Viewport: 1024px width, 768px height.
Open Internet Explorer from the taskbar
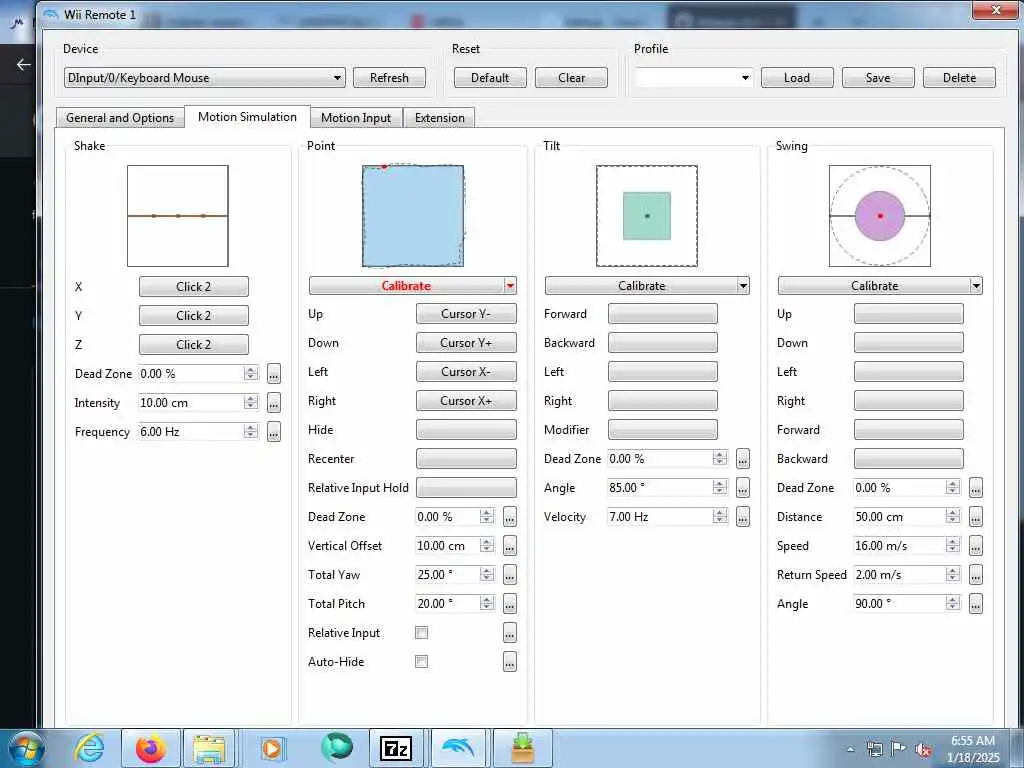[x=89, y=748]
